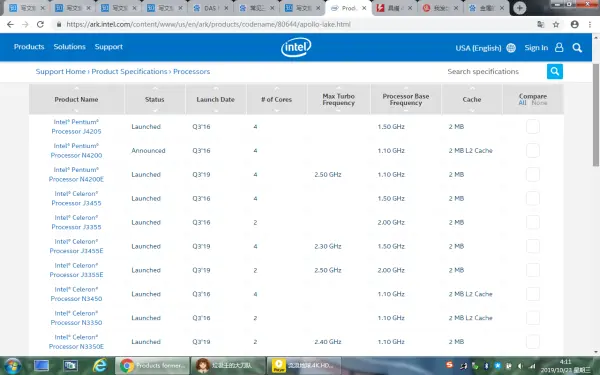This screenshot has width=600, height=375.
Task: Bookmark this page with the star icon
Action: [x=556, y=24]
